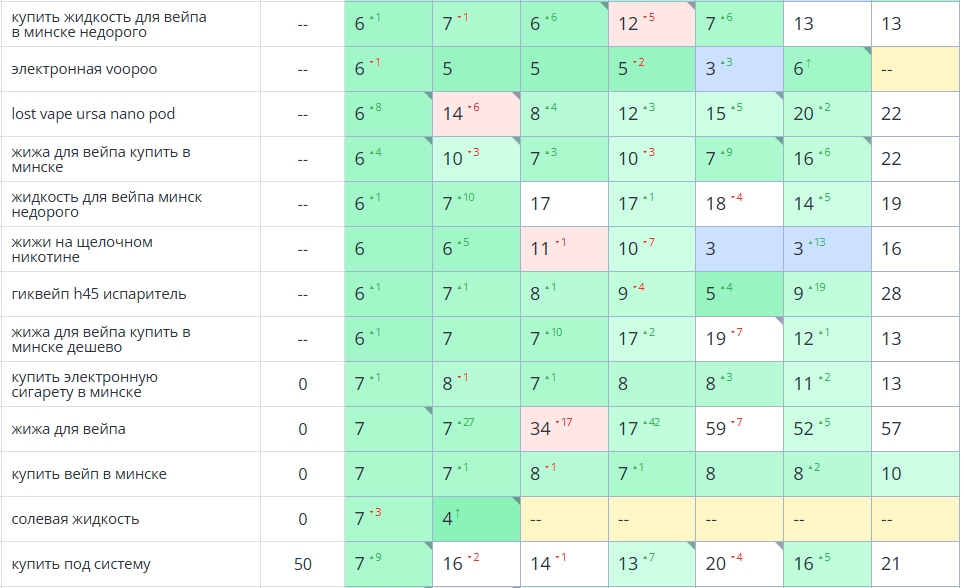This screenshot has width=964, height=588.
Task: Click the keyword "купить вейп в минске"
Action: tap(89, 474)
